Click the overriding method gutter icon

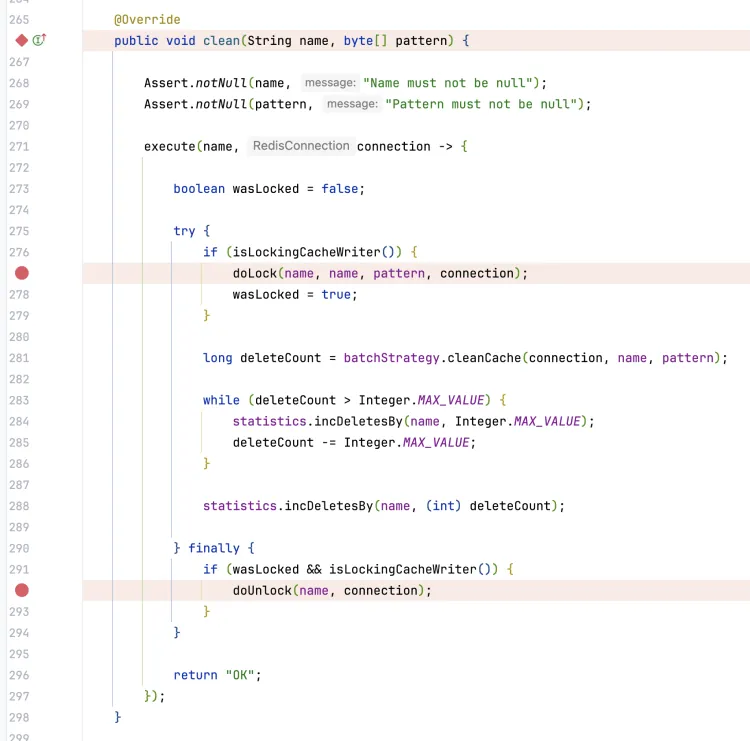[x=40, y=41]
